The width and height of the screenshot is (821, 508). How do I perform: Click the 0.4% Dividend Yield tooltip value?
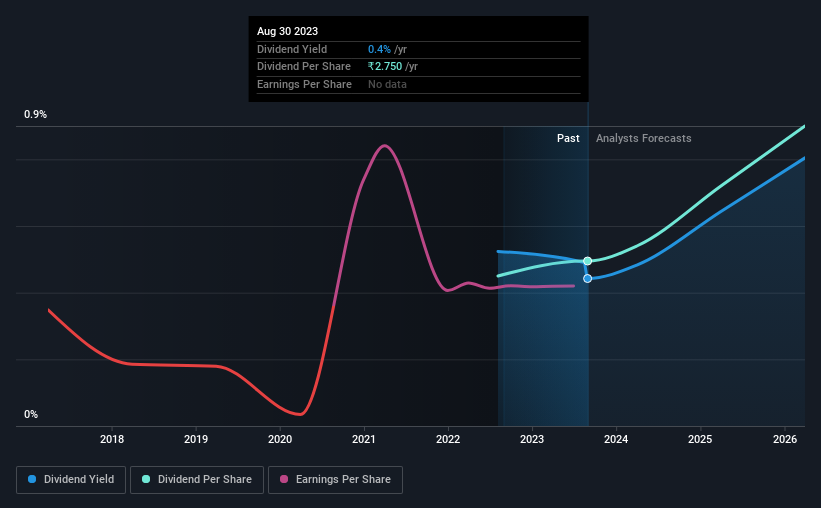[379, 49]
